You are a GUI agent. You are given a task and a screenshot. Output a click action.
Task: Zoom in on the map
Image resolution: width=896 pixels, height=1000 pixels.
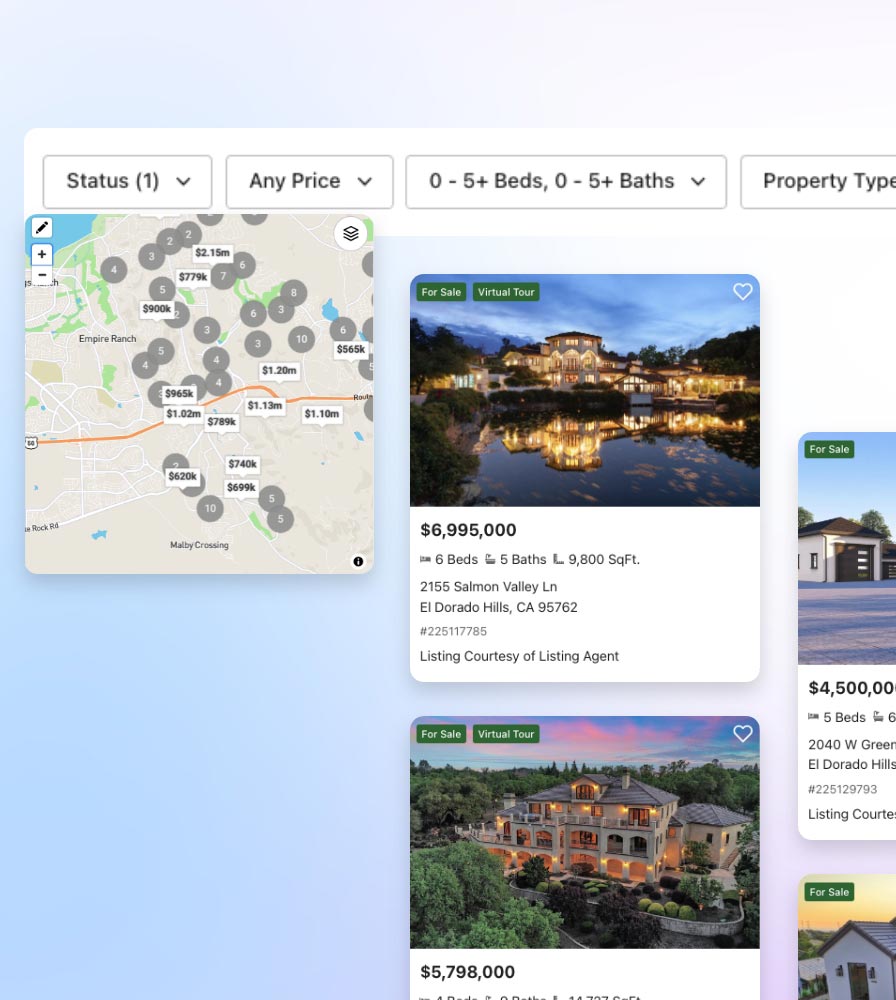pyautogui.click(x=41, y=253)
